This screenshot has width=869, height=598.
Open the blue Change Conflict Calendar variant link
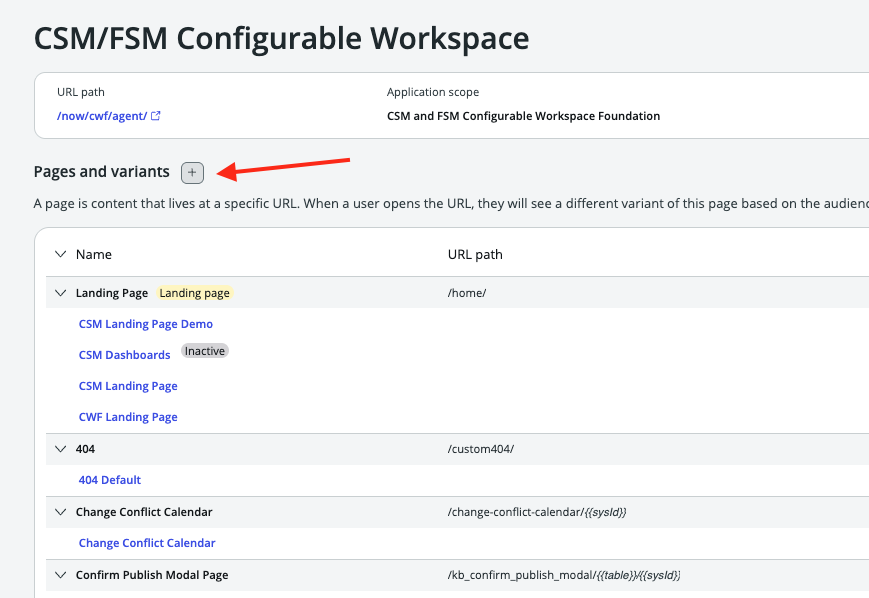[147, 543]
